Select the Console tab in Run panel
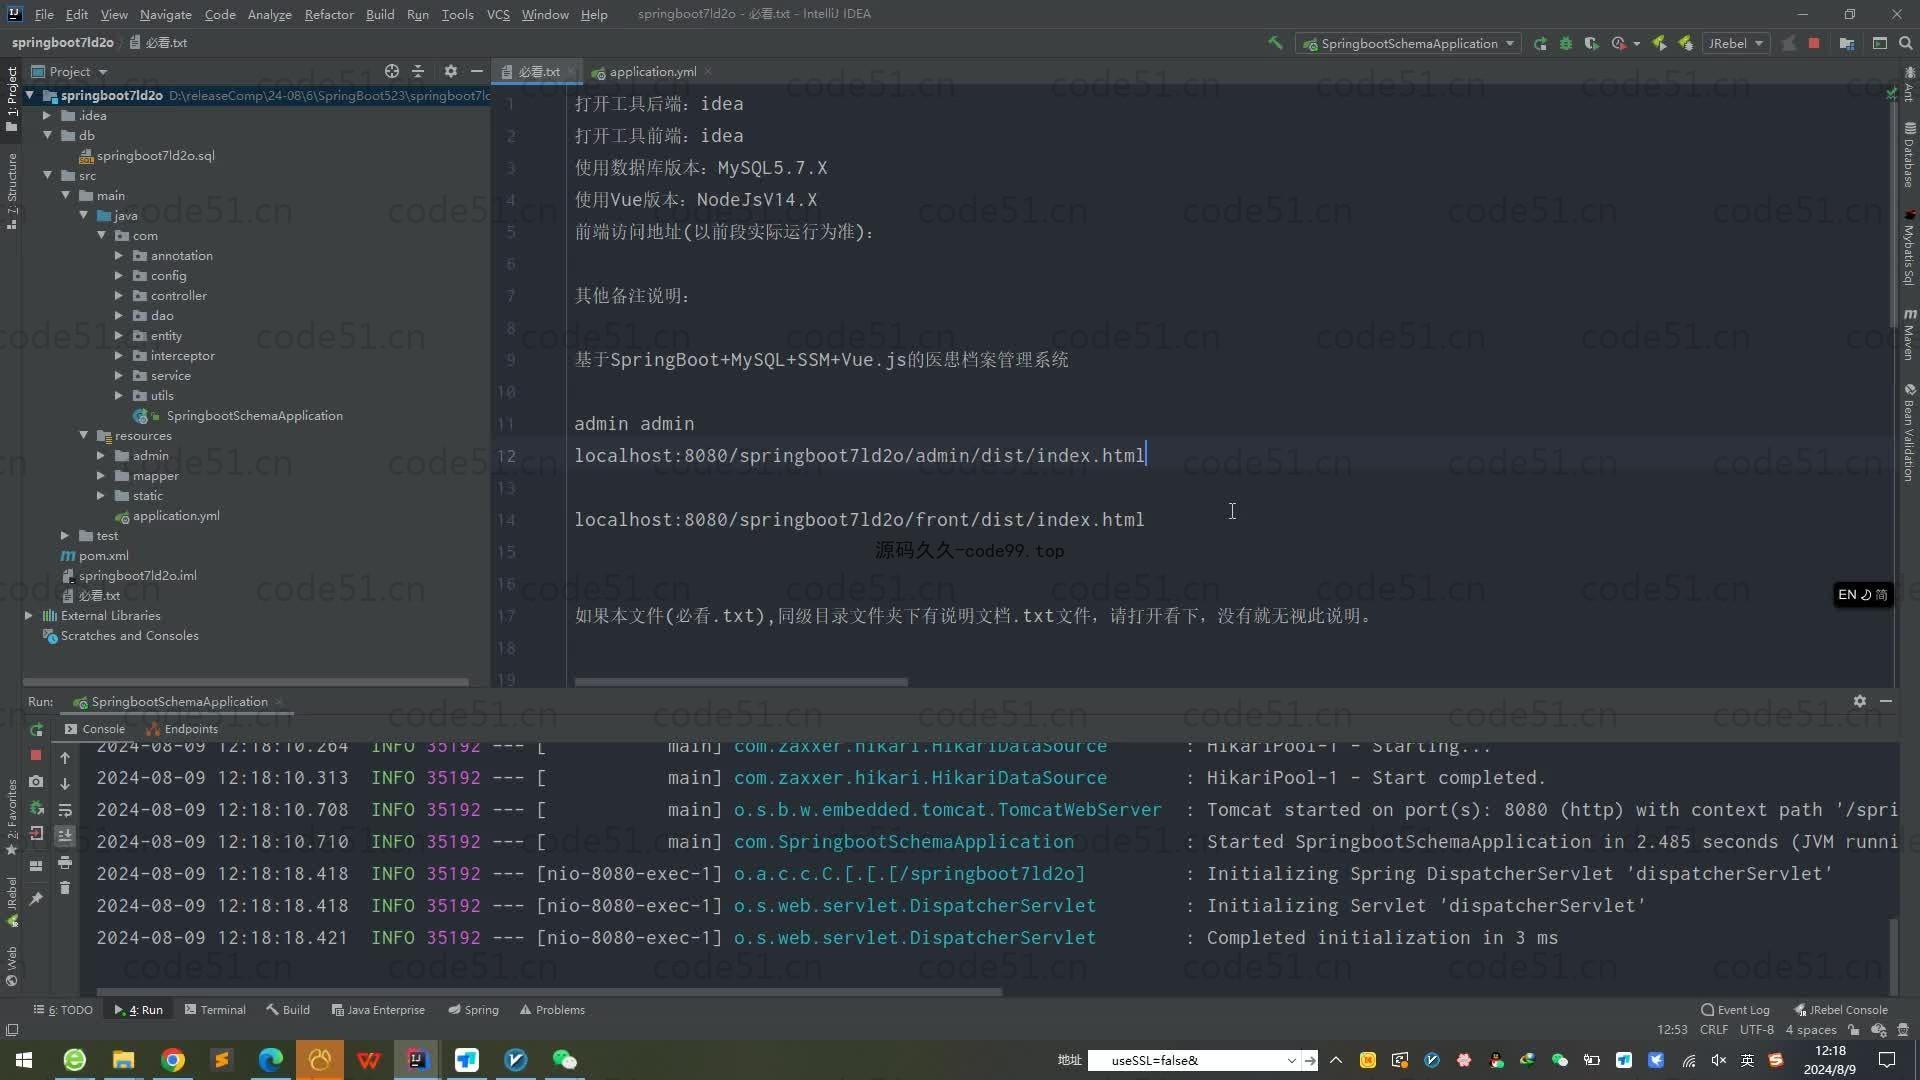 [x=95, y=729]
